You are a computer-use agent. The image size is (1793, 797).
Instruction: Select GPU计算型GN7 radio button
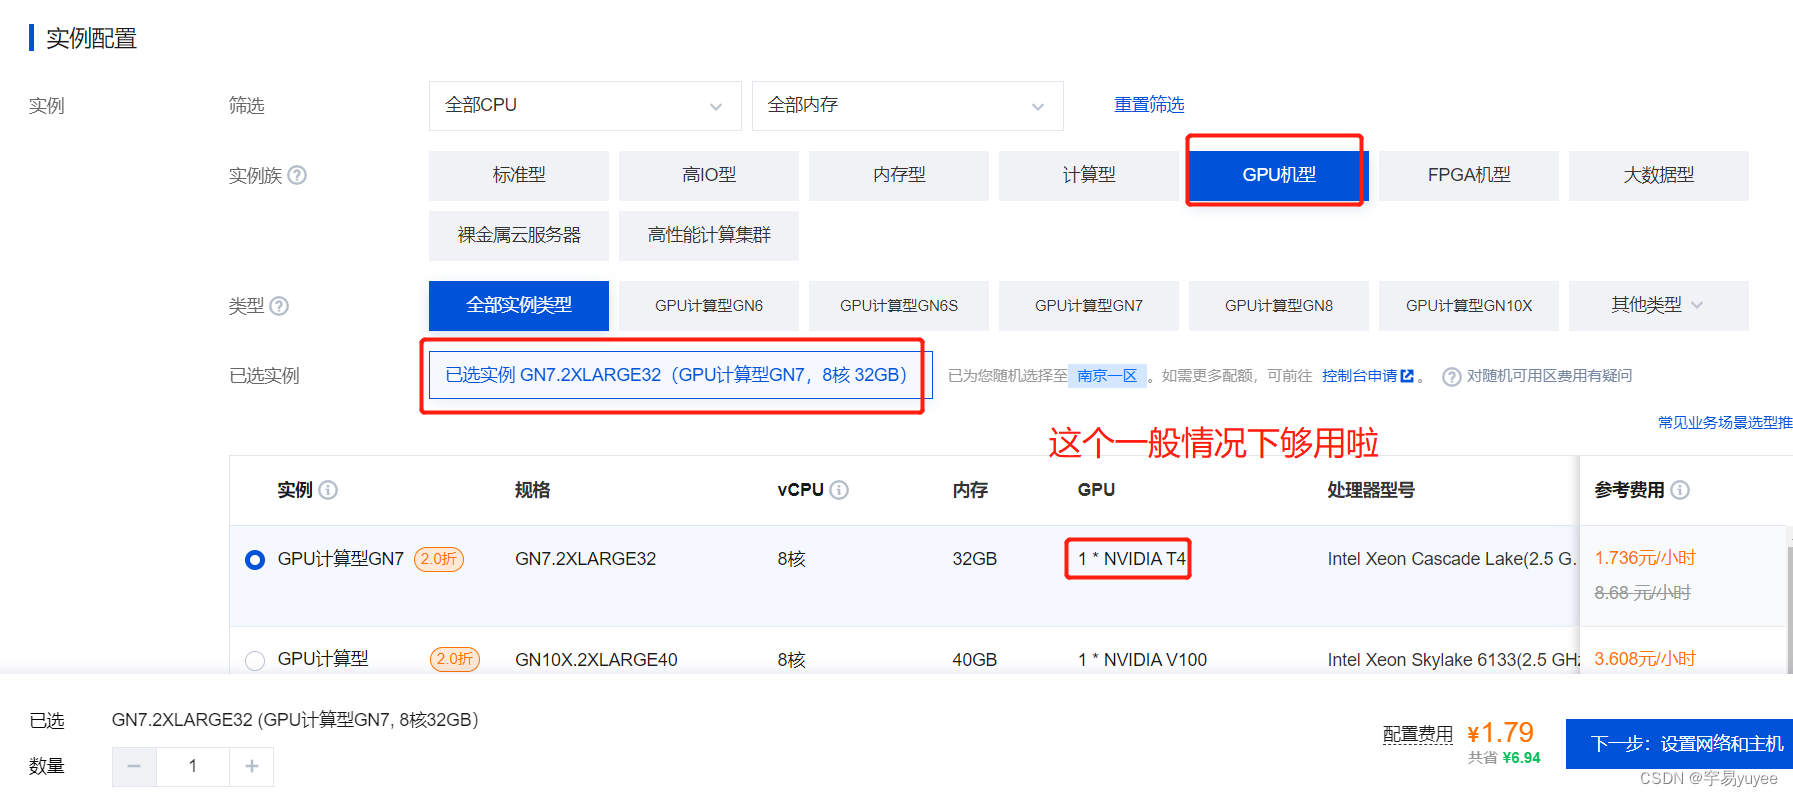click(255, 560)
